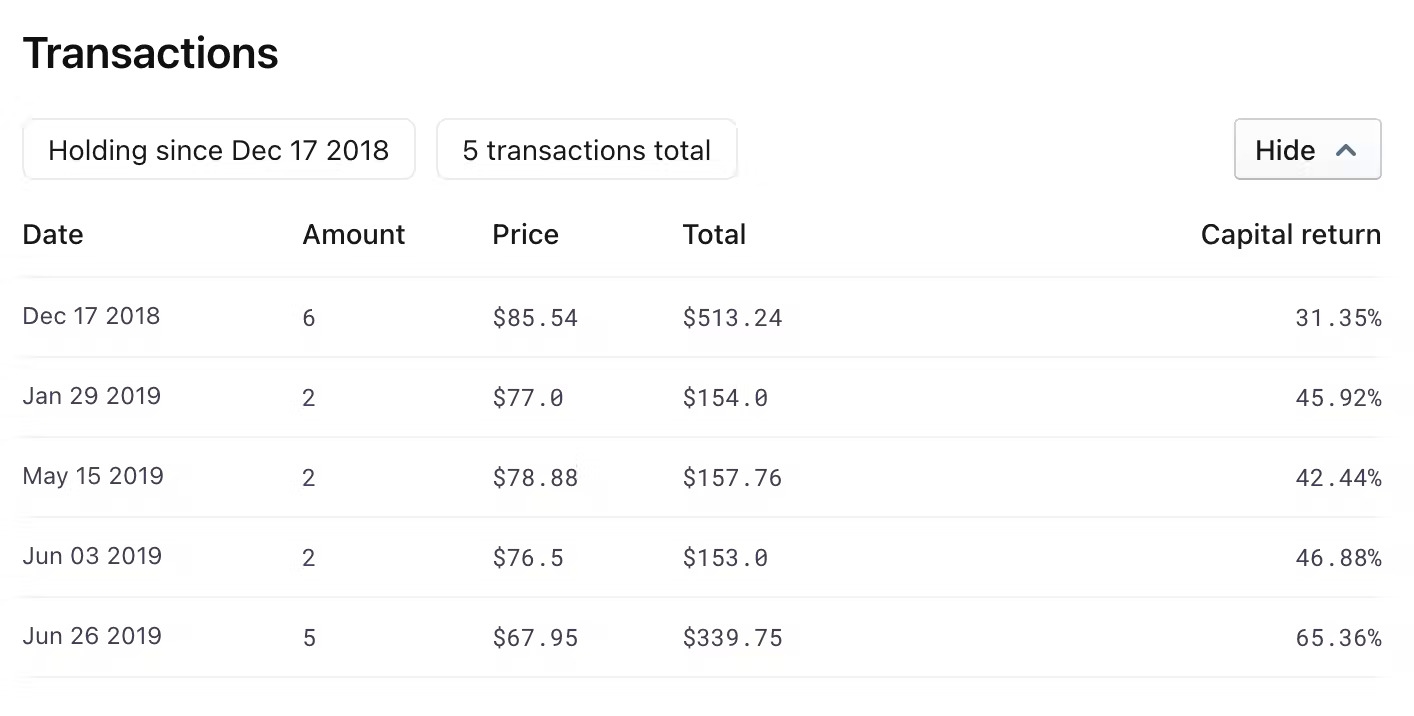This screenshot has width=1414, height=716.
Task: Click the 31.35% capital return value
Action: [1338, 318]
